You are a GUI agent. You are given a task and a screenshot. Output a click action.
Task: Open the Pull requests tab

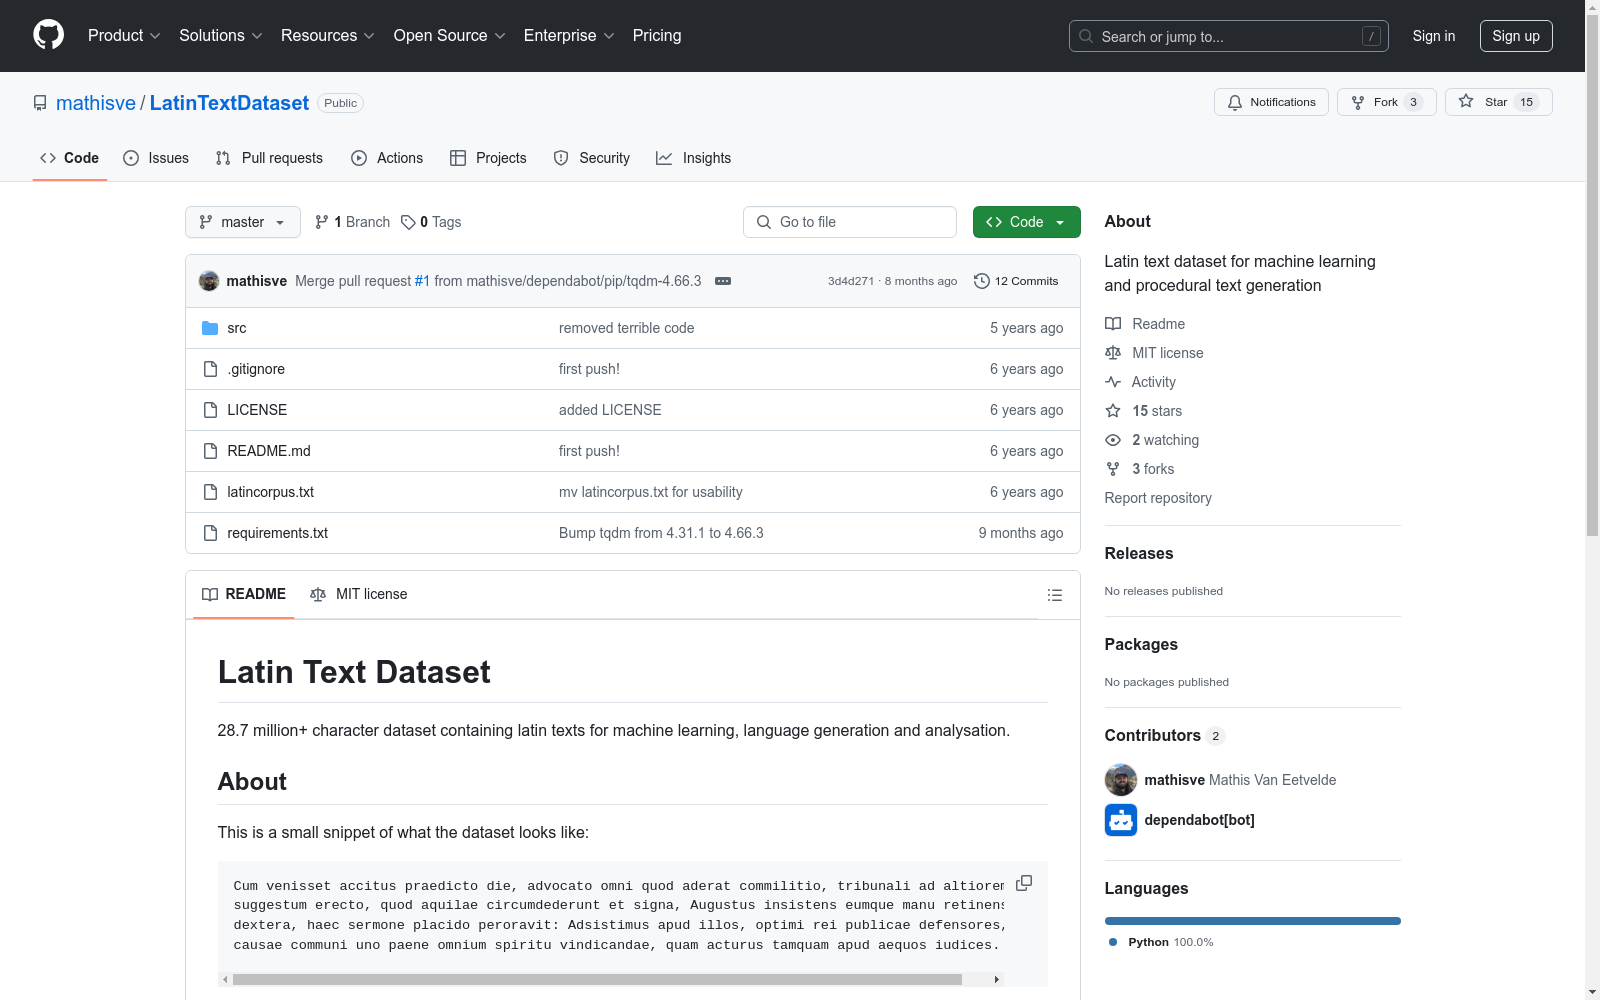coord(269,158)
